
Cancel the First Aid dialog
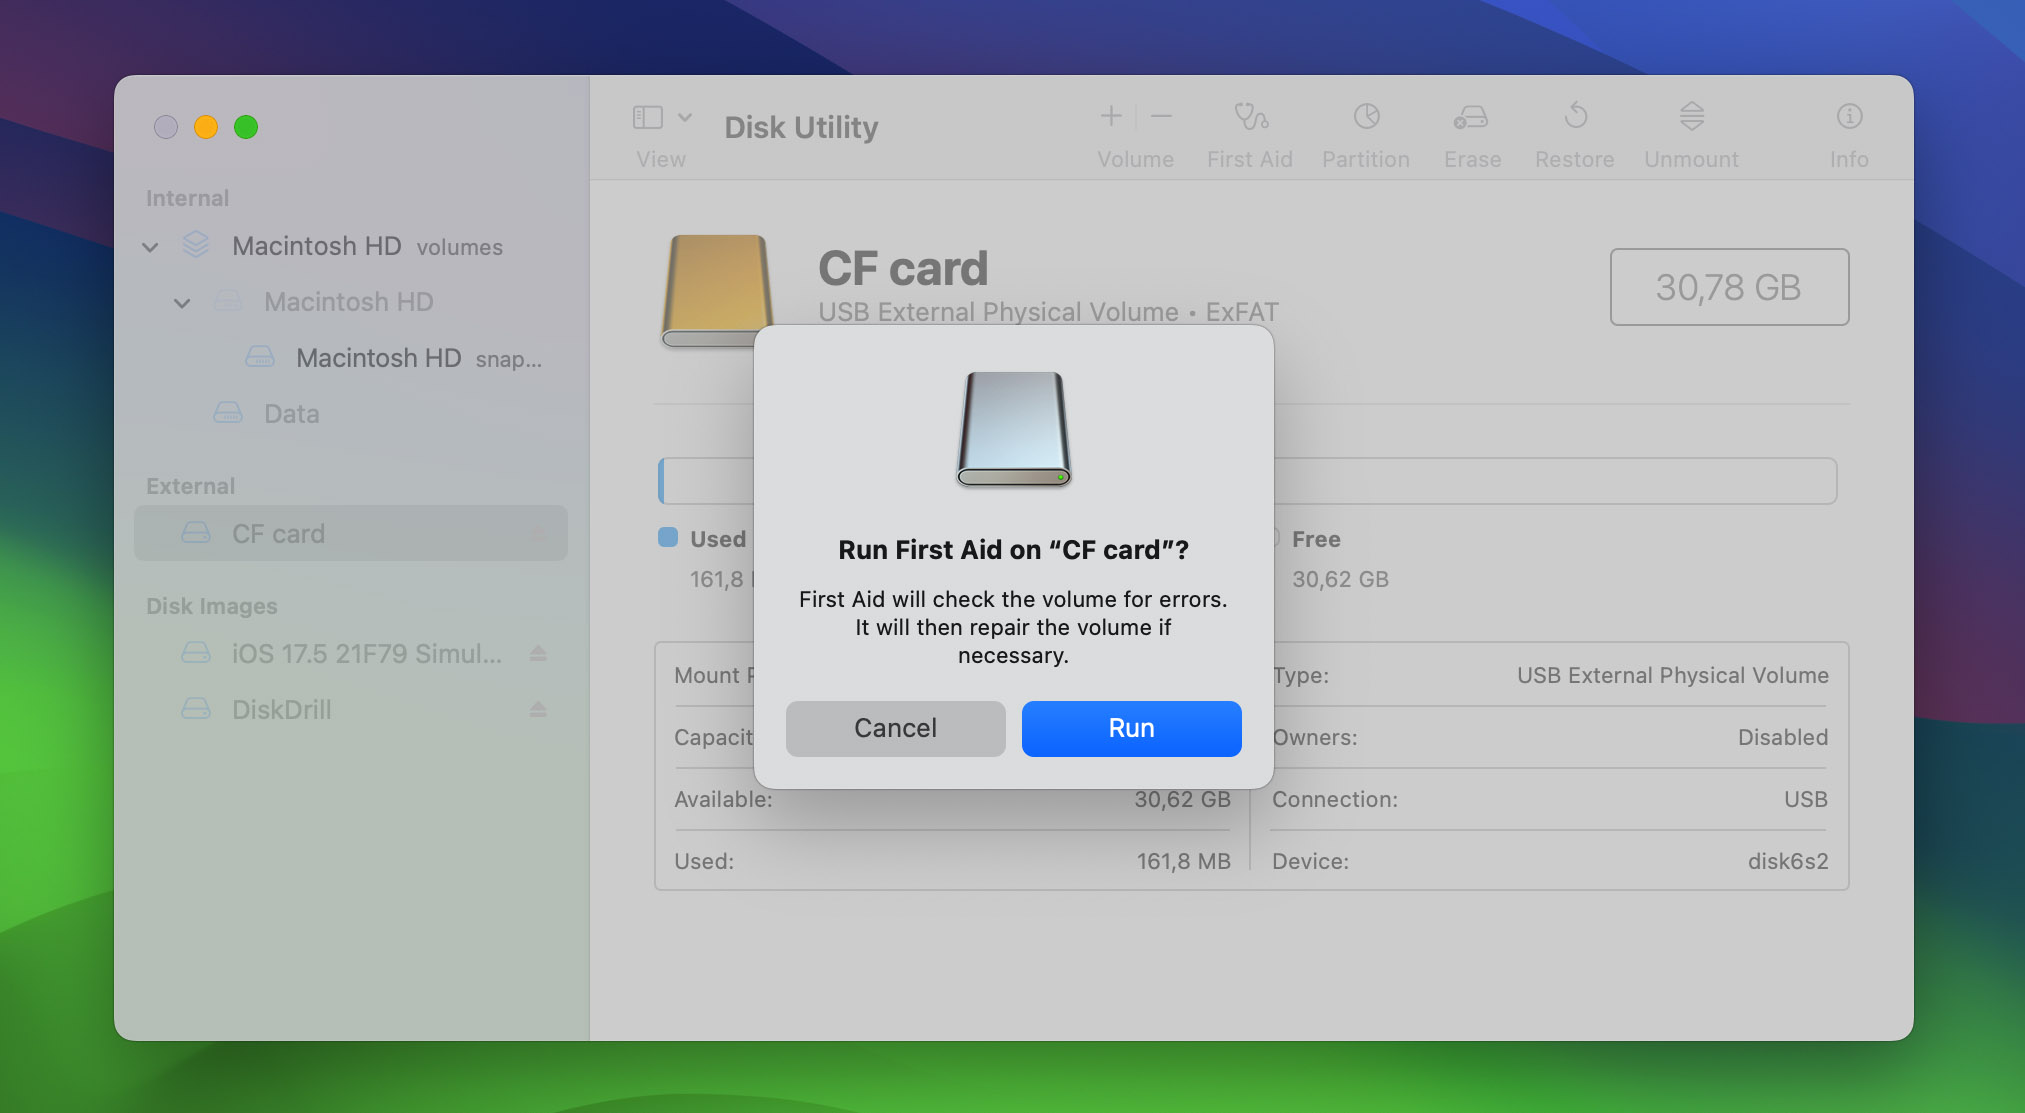tap(895, 728)
